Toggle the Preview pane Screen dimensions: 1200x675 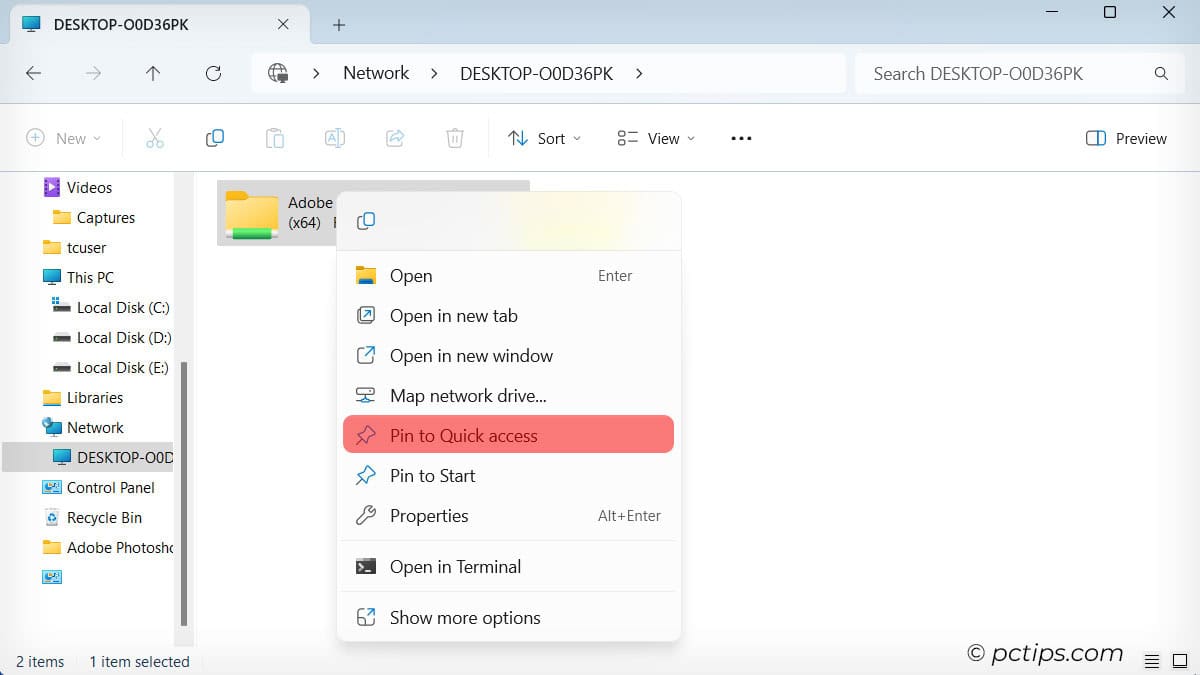[1125, 138]
